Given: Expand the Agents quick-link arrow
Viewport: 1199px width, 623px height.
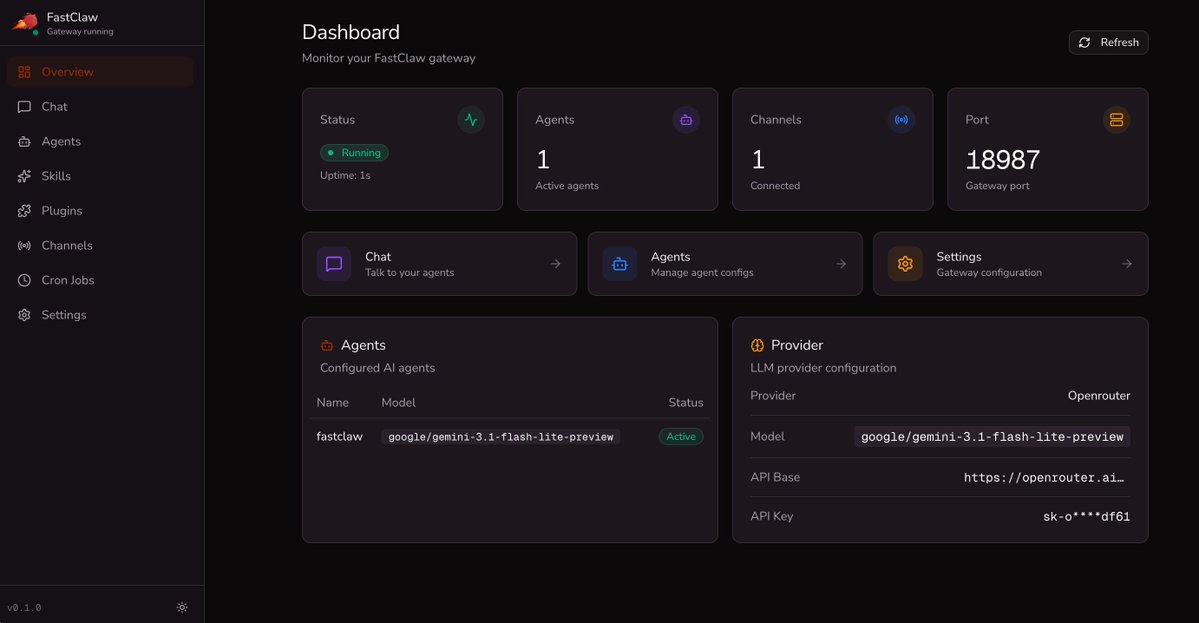Looking at the screenshot, I should pos(840,263).
